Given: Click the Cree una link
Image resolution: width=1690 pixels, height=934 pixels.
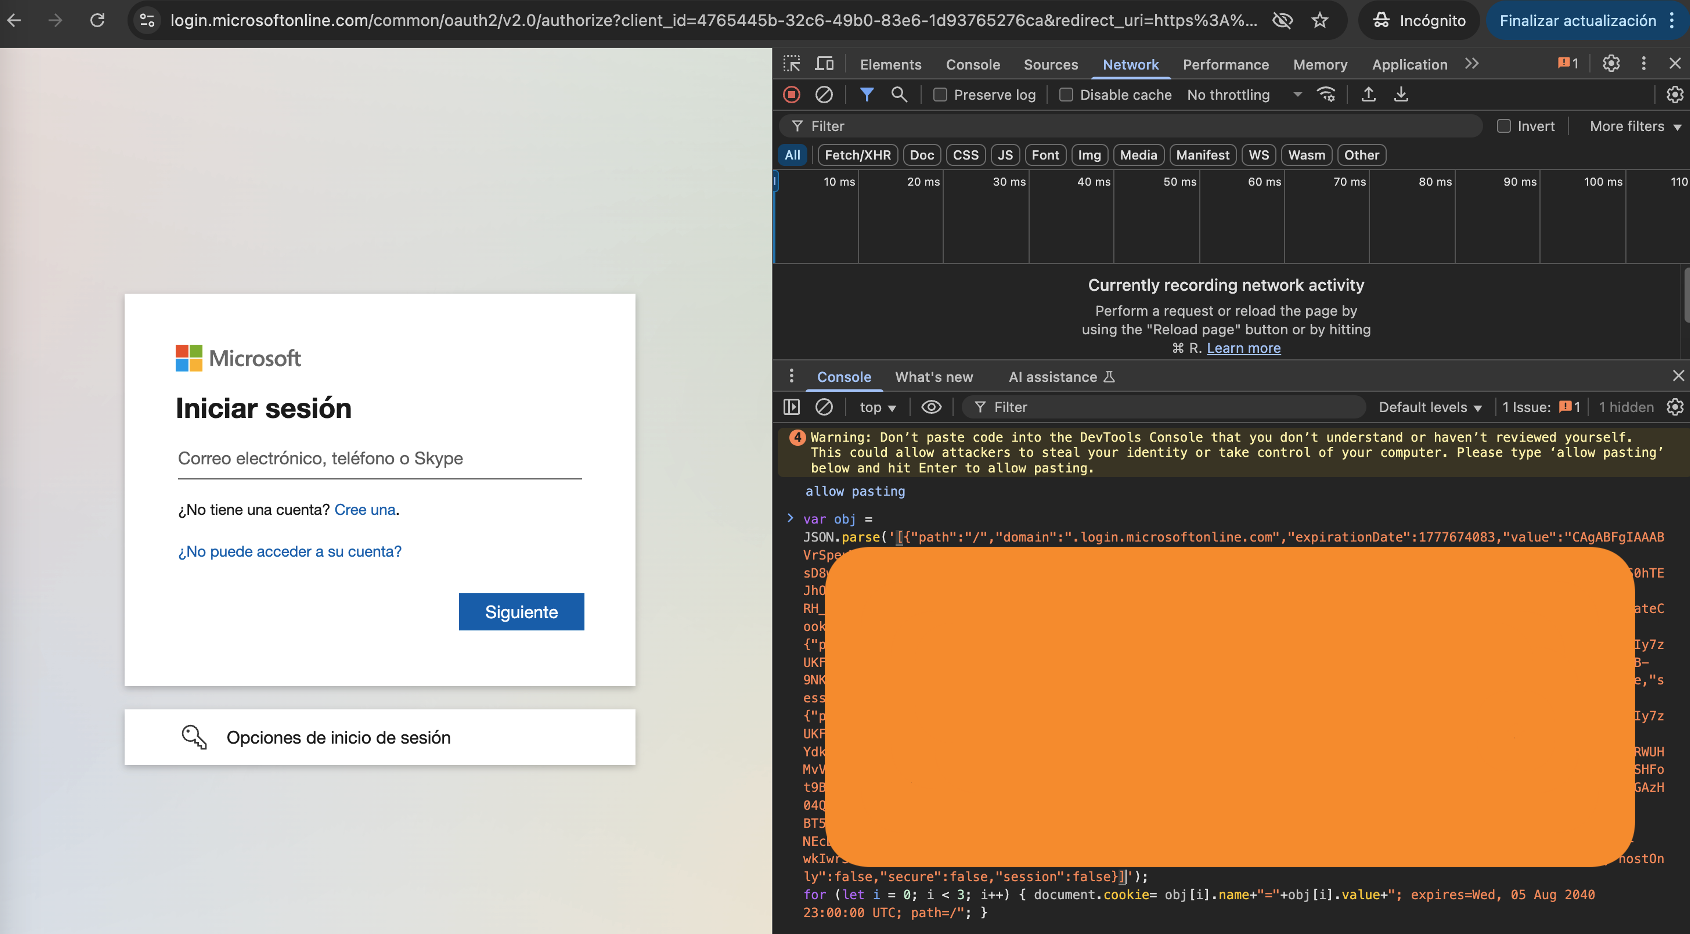Looking at the screenshot, I should 365,510.
